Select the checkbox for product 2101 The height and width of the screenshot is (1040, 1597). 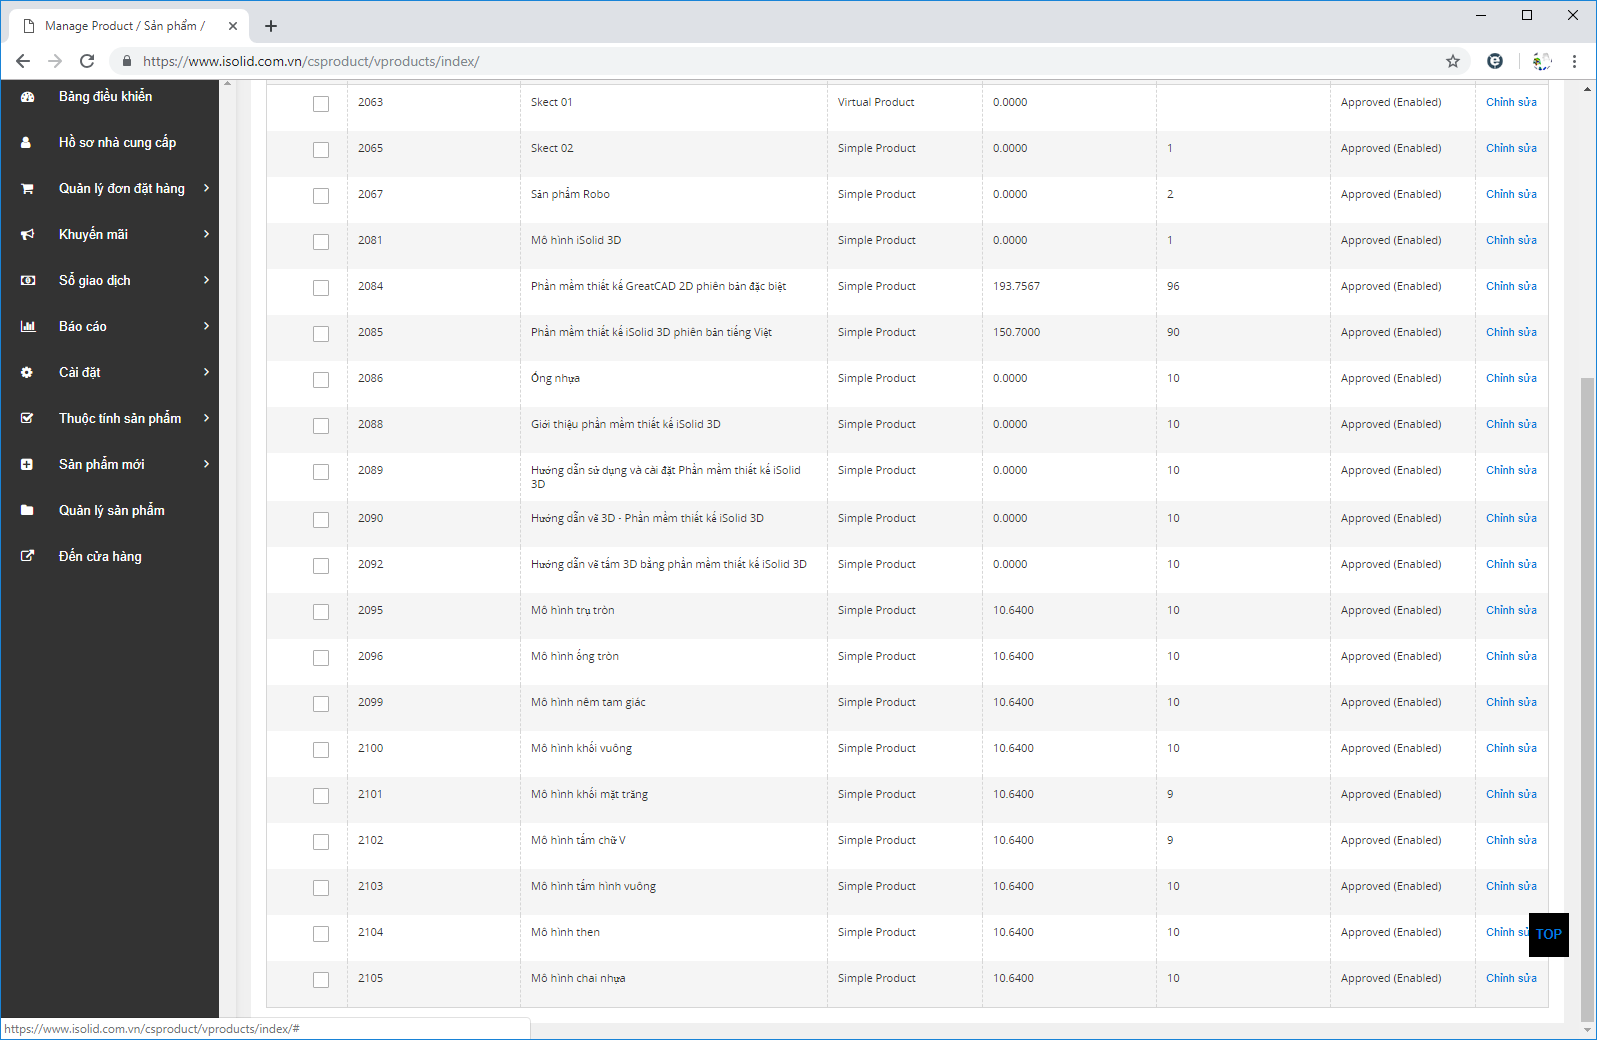(321, 796)
